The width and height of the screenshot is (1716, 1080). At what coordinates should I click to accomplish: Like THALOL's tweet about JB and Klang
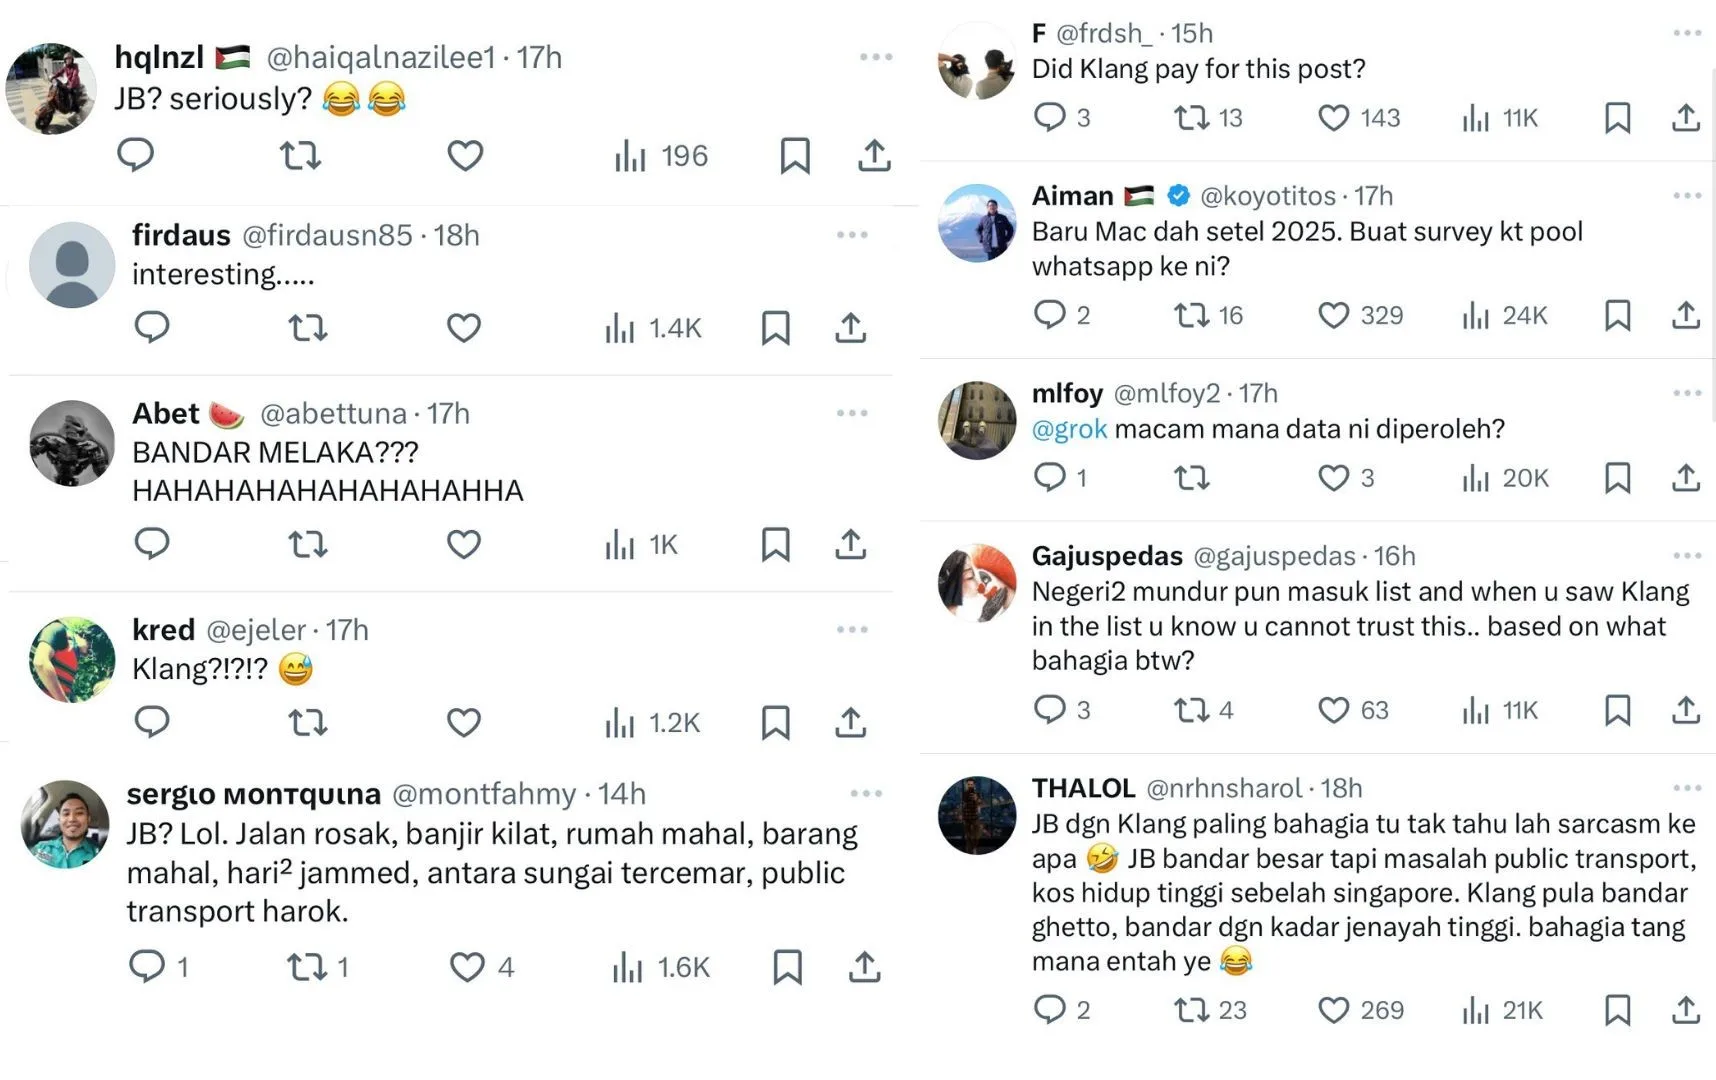coord(1334,1010)
